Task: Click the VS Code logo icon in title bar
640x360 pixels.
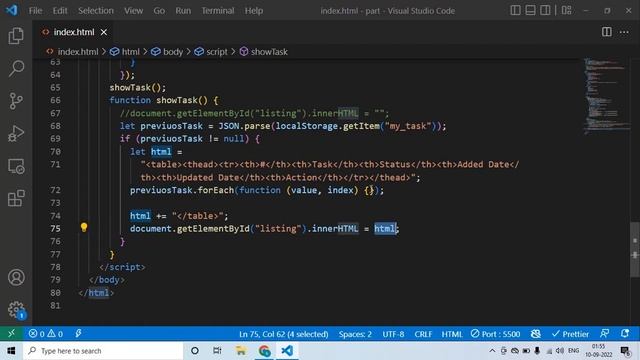Action: click(x=12, y=10)
